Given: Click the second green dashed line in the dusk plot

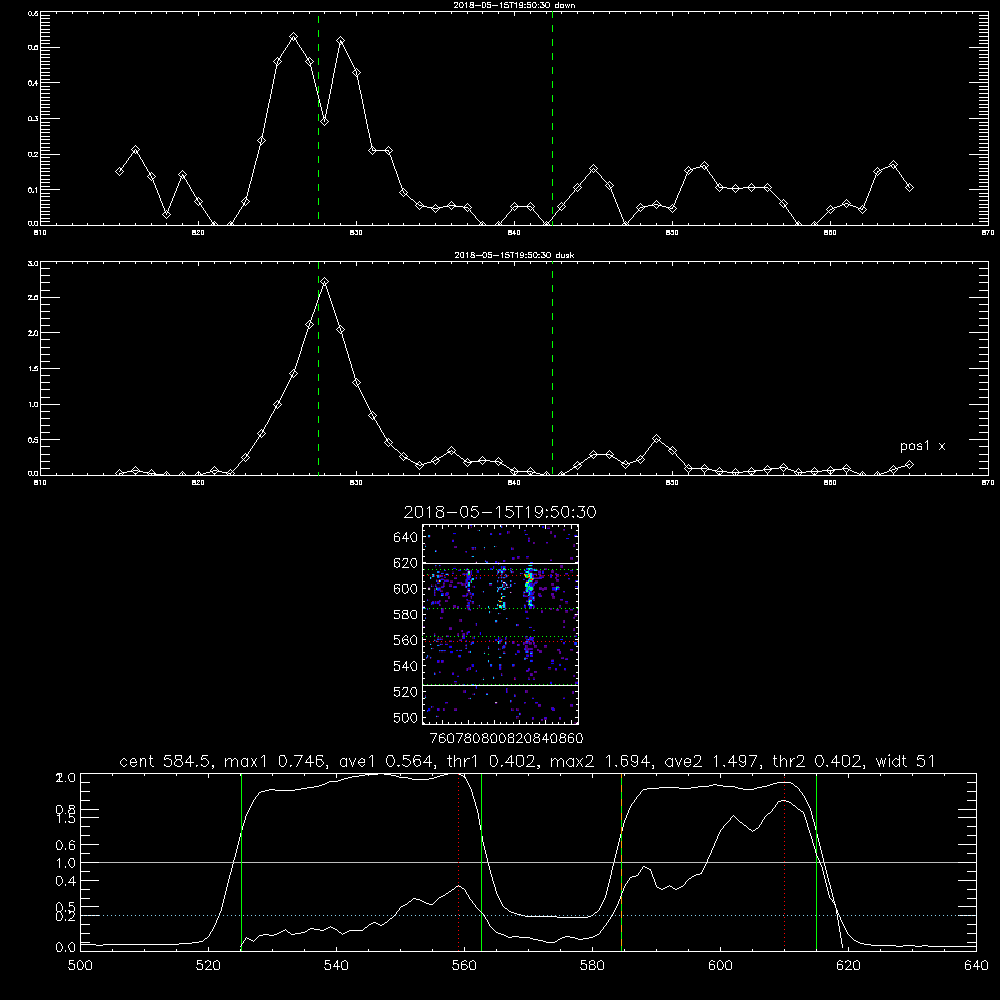Looking at the screenshot, I should (x=552, y=368).
